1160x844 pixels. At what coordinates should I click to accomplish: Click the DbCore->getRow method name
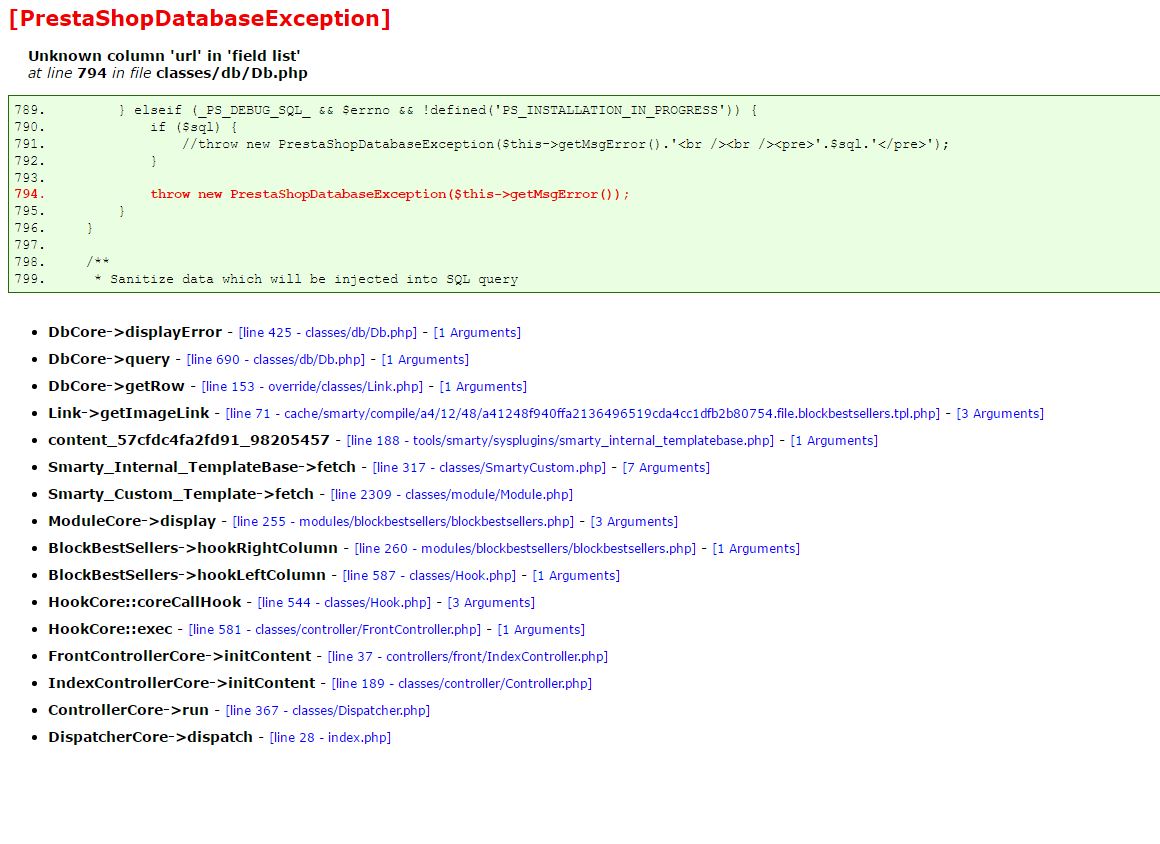[117, 386]
